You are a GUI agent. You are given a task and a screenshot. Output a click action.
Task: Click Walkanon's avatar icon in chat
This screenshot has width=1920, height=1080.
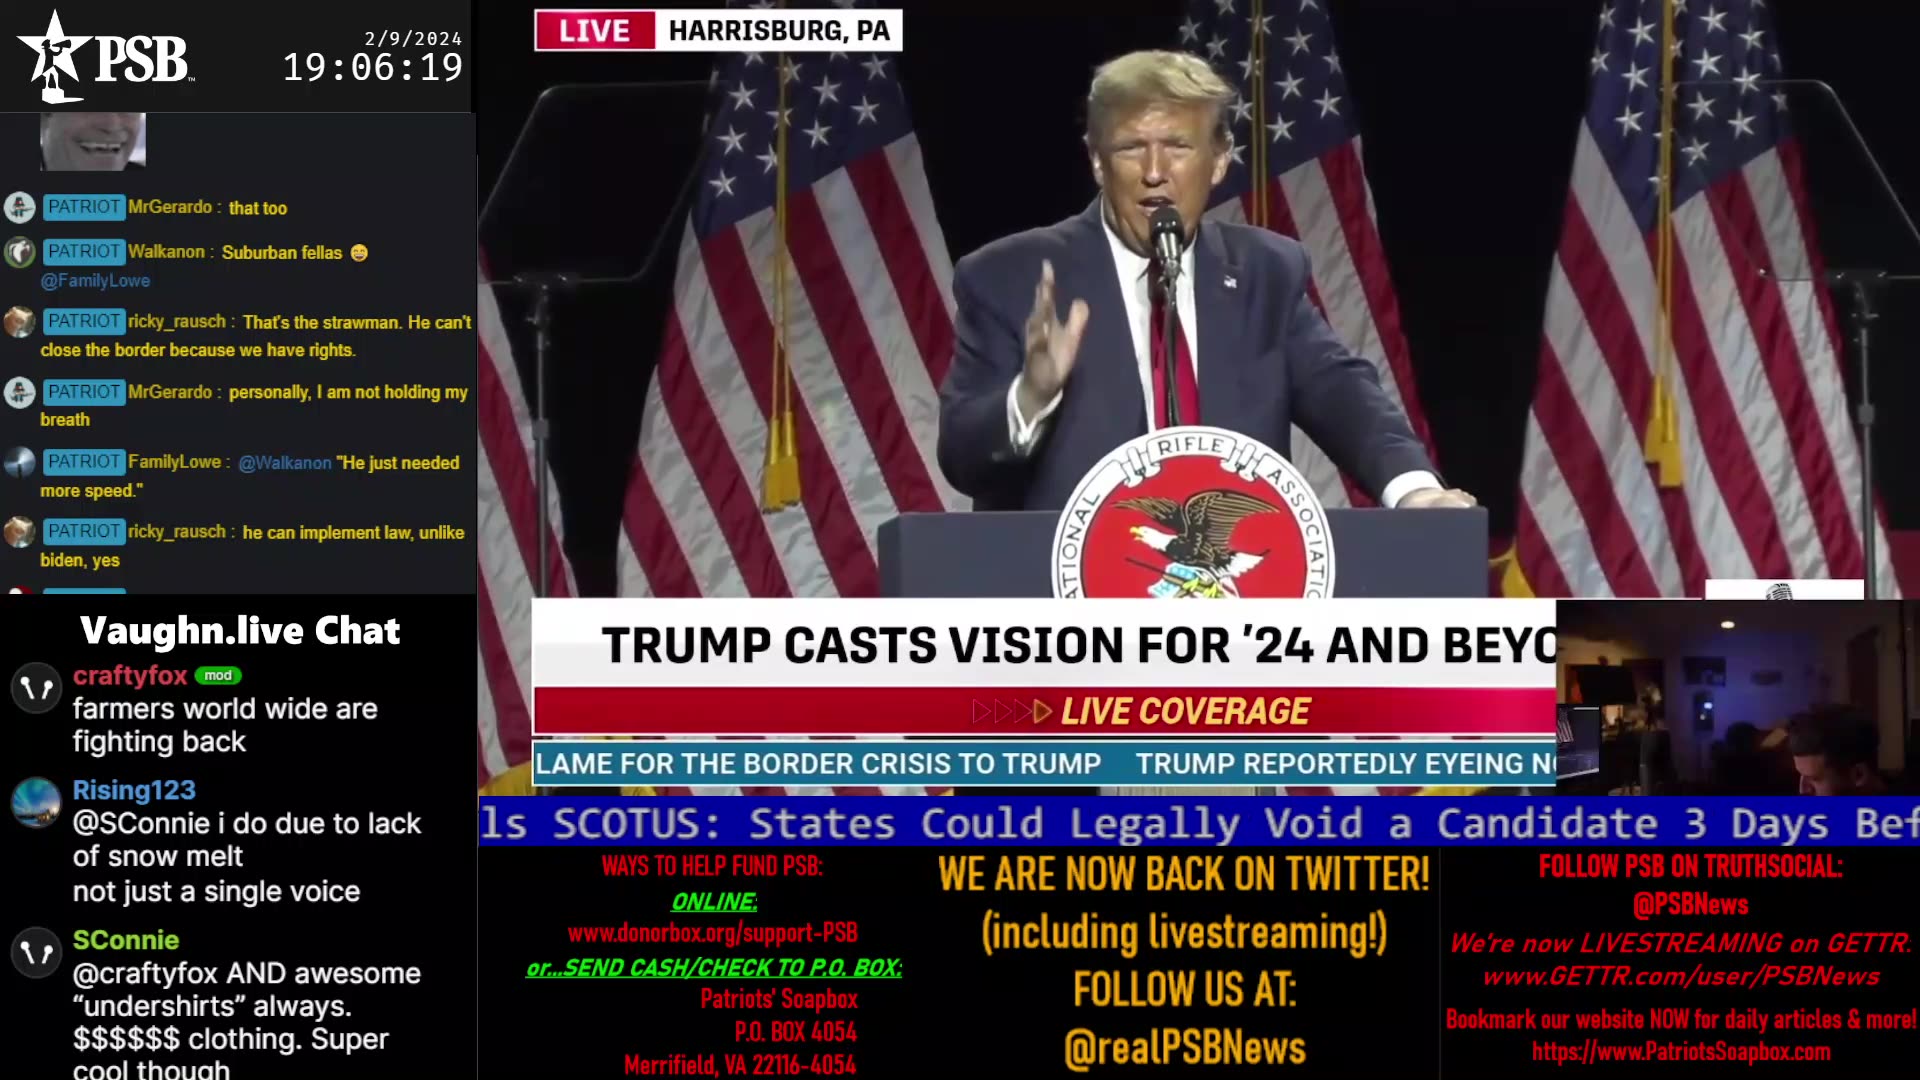pos(19,252)
